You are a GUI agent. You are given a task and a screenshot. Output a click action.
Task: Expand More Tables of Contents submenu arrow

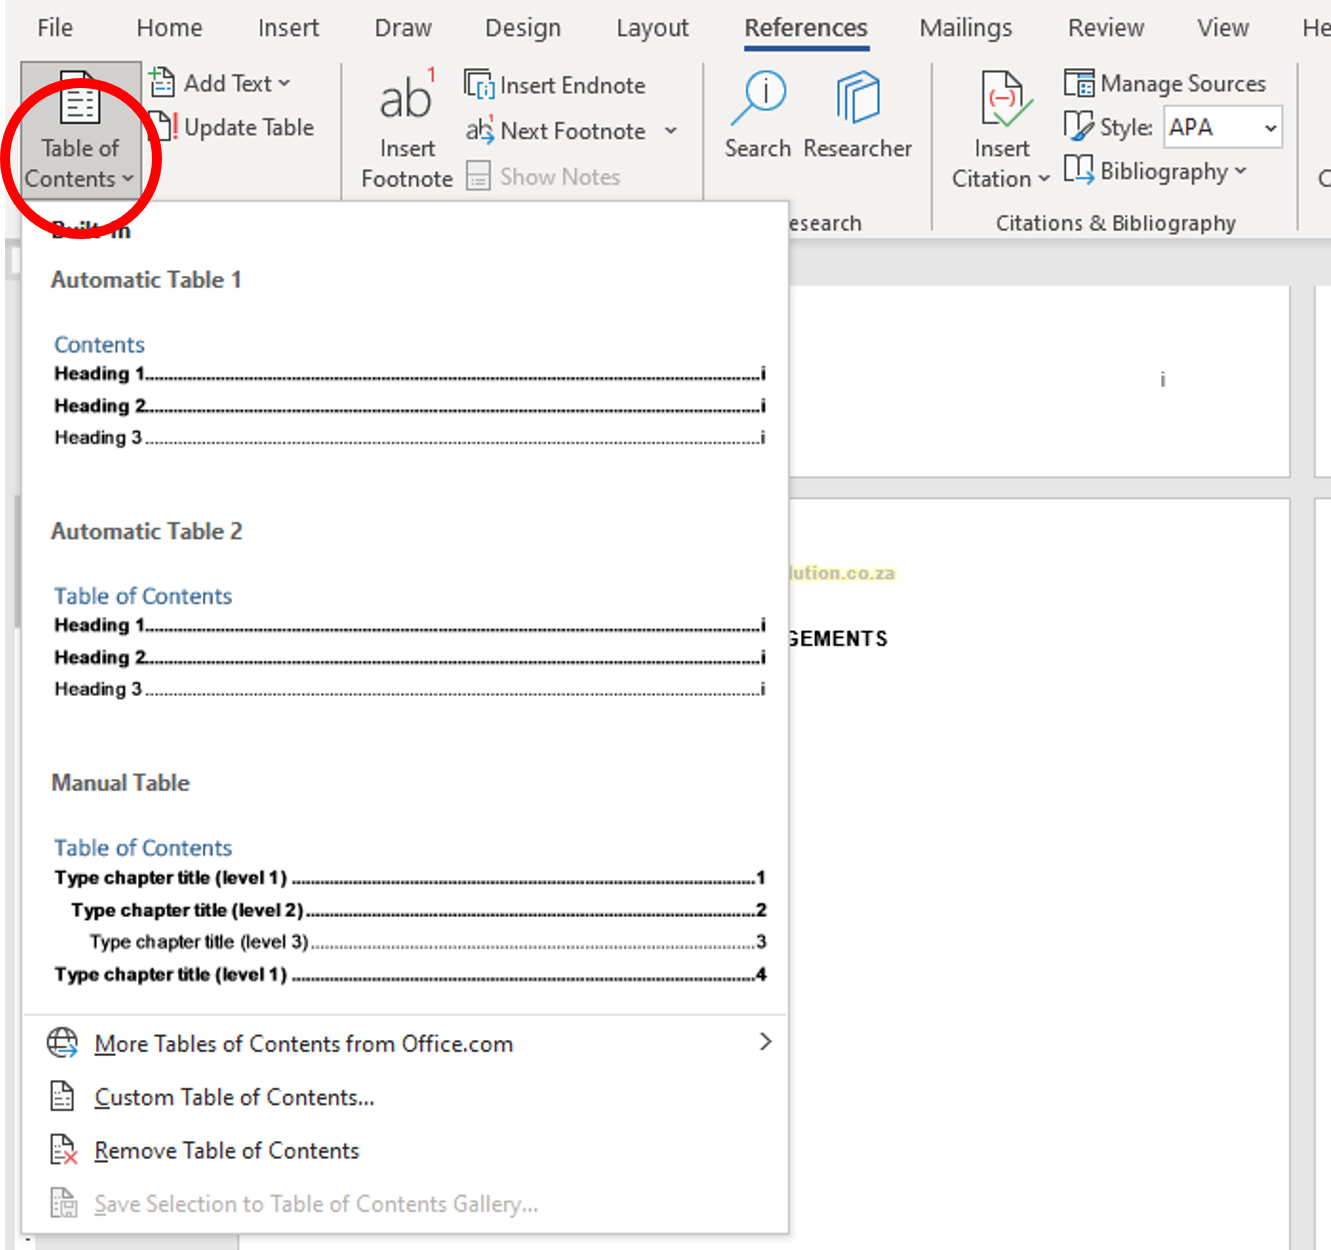click(x=765, y=1042)
